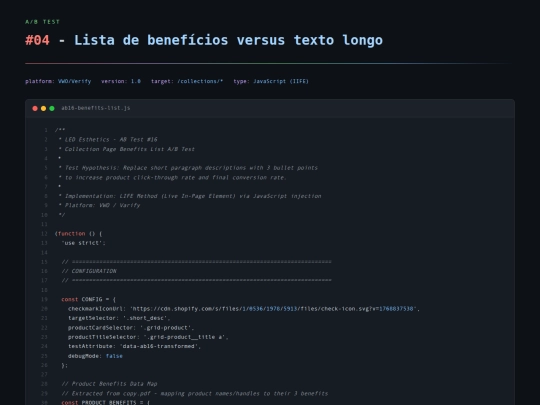Click the green dot in the code window header

(52, 108)
